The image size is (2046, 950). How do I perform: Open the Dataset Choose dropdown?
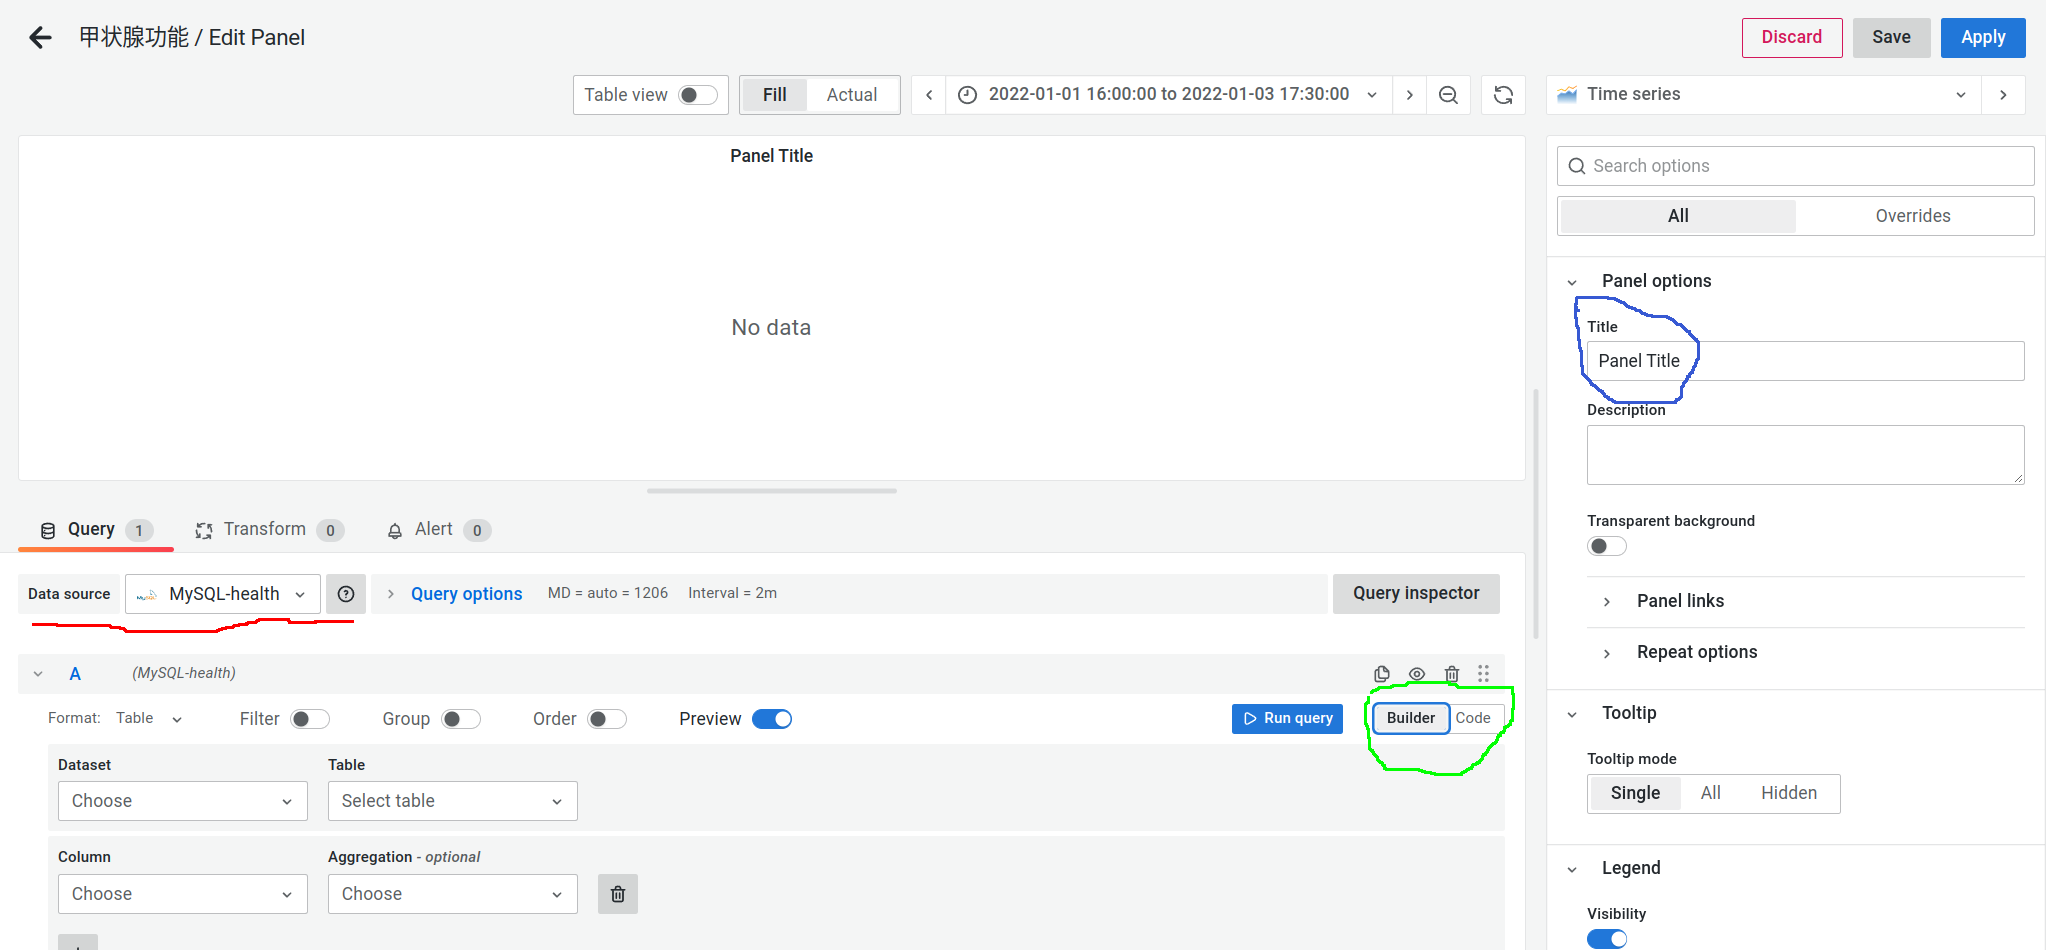(x=183, y=801)
